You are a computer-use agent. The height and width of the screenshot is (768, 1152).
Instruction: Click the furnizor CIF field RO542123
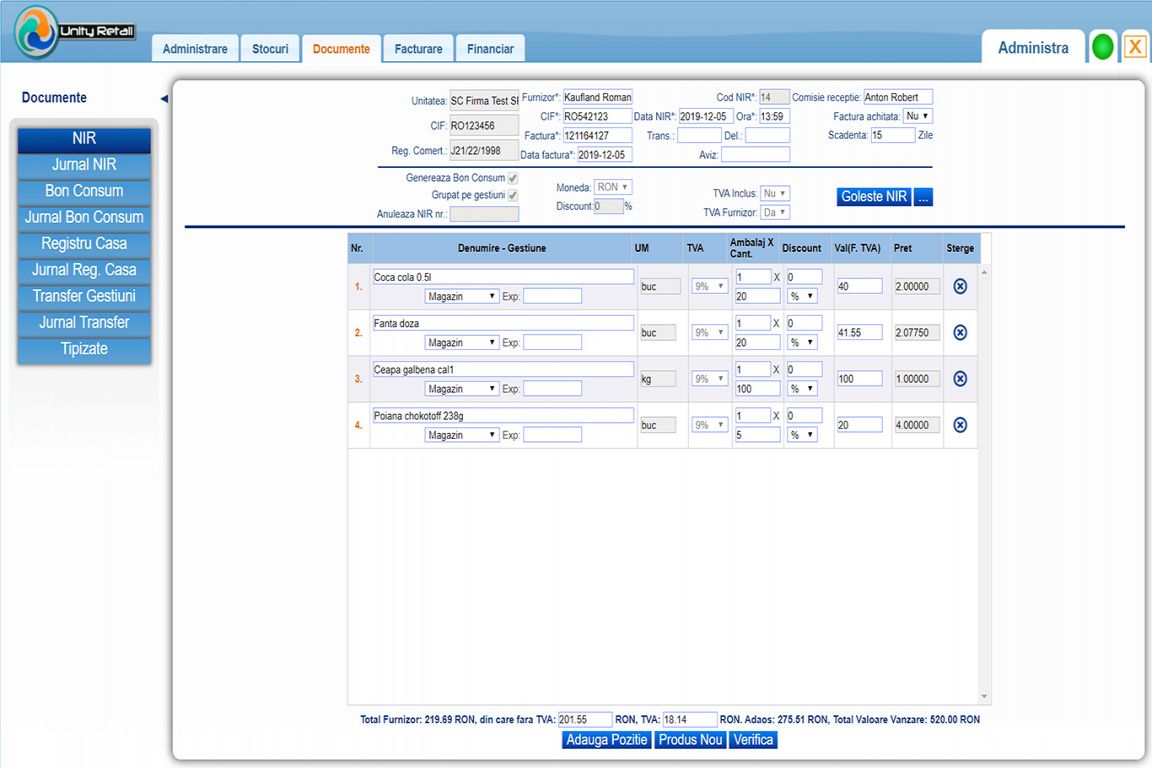(x=597, y=116)
